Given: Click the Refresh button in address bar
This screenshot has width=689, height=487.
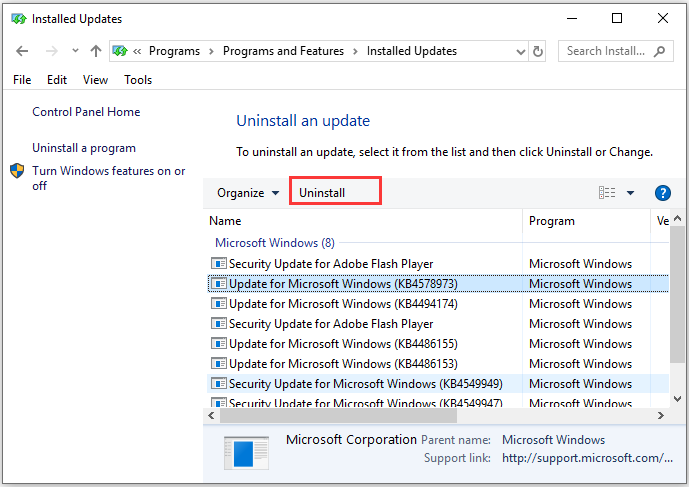Looking at the screenshot, I should point(539,51).
